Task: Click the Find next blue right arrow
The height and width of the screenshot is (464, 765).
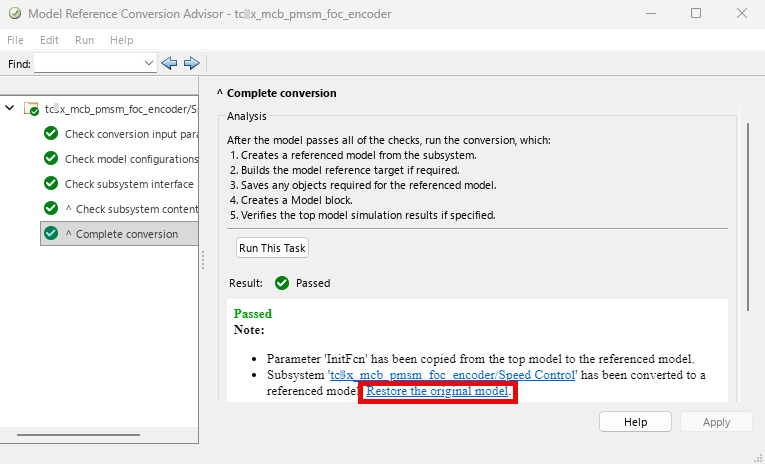Action: tap(192, 63)
